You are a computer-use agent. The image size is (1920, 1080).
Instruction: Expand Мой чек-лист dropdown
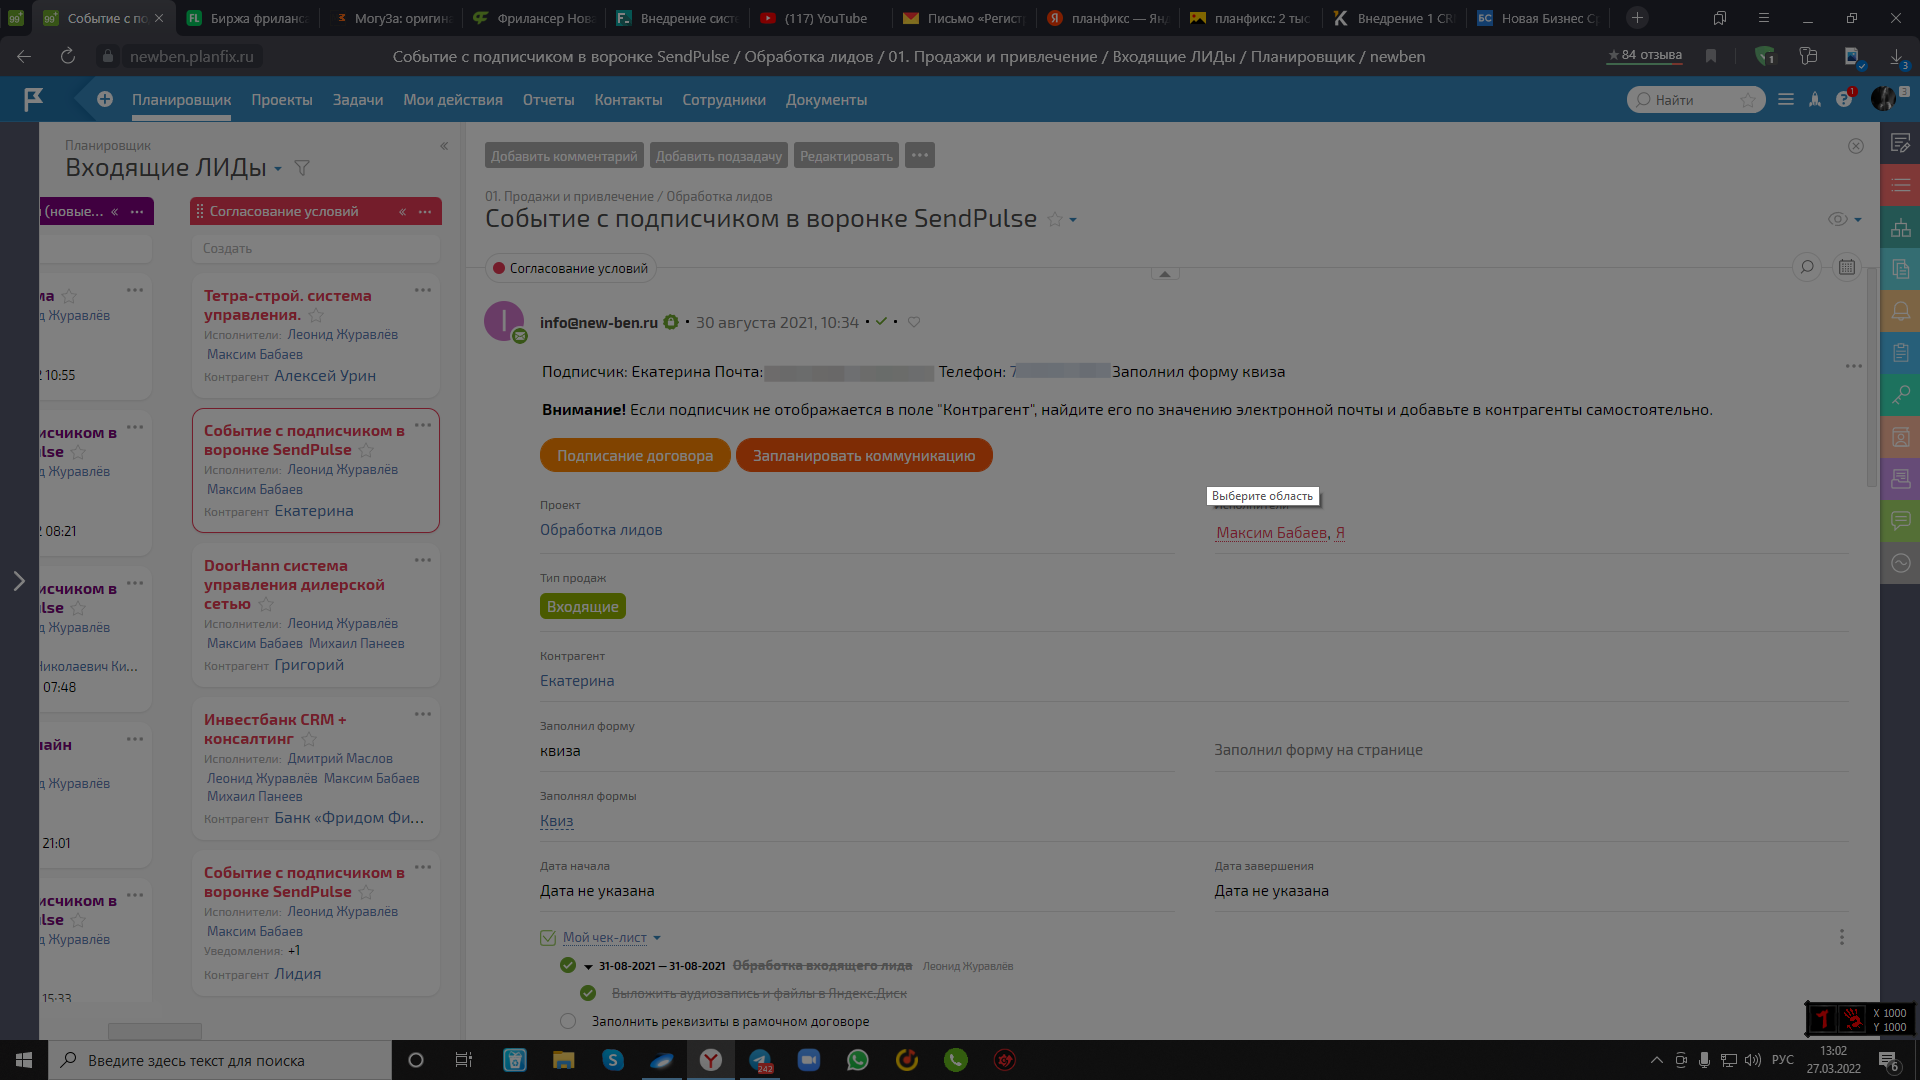[x=657, y=938]
